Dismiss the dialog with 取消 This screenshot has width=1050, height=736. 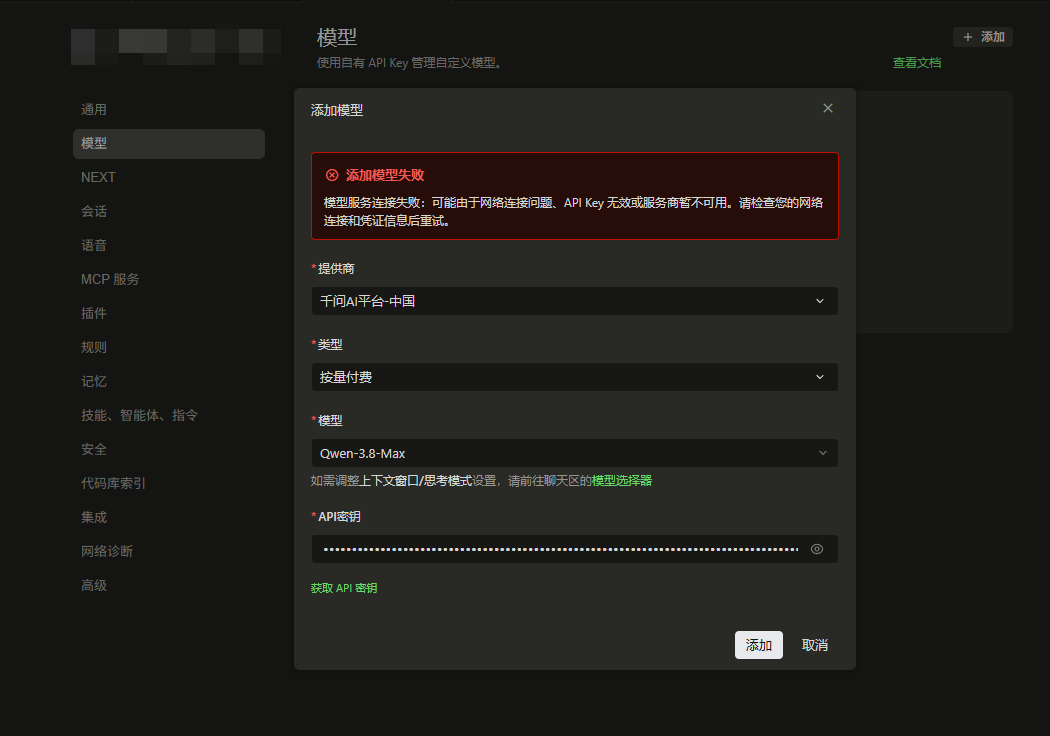click(x=814, y=645)
